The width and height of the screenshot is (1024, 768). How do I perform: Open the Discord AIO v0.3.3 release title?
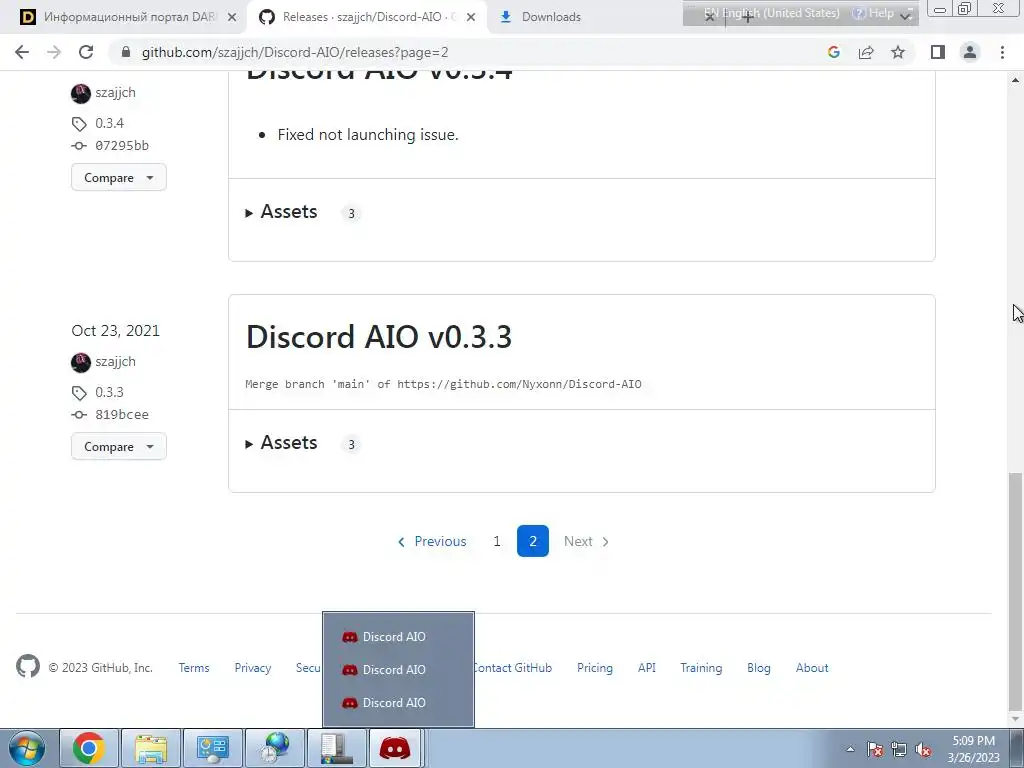click(x=379, y=337)
